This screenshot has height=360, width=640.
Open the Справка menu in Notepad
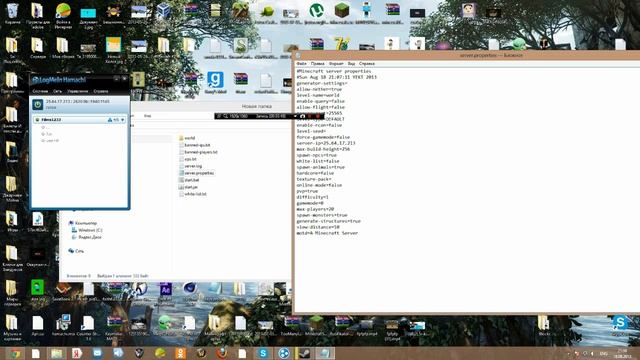tap(367, 64)
